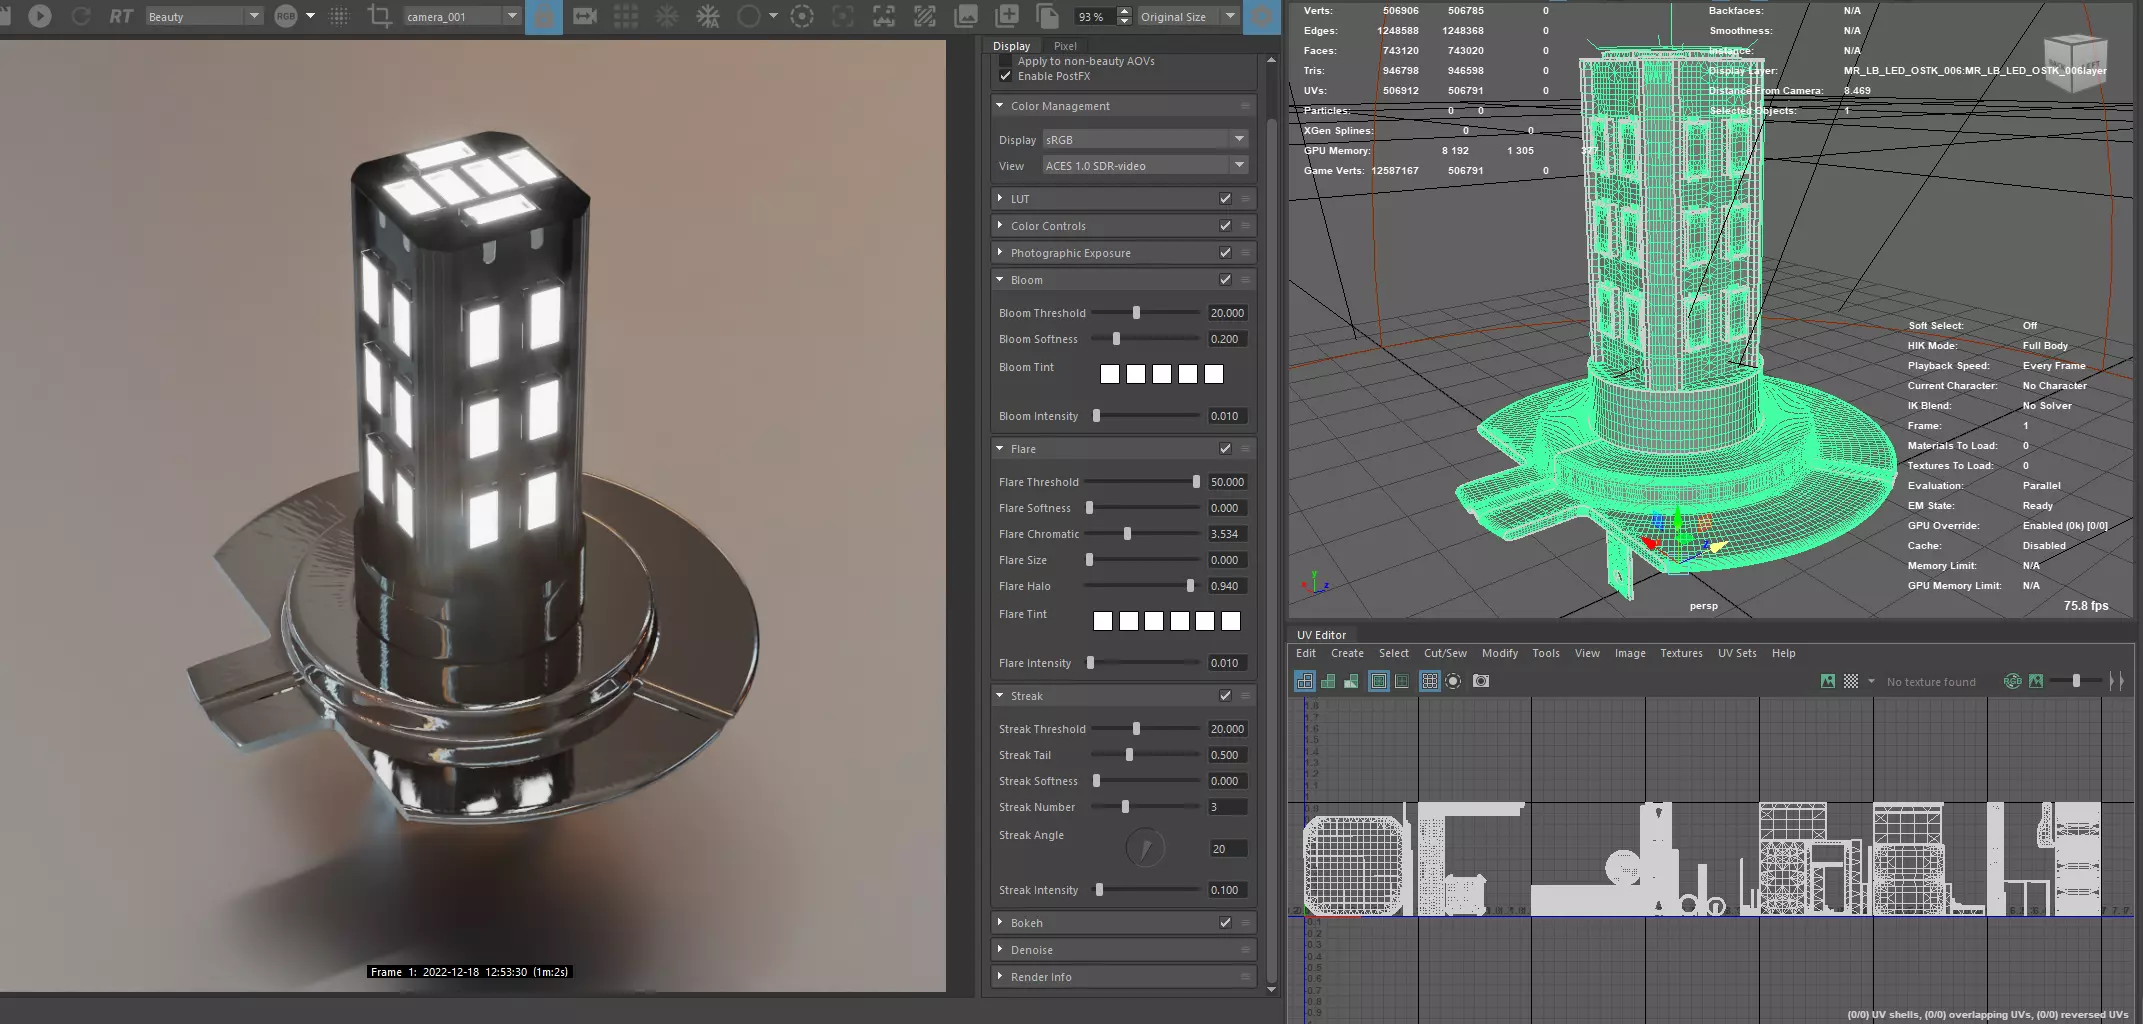
Task: Increase zoom percentage with the up stepper
Action: pos(1124,11)
